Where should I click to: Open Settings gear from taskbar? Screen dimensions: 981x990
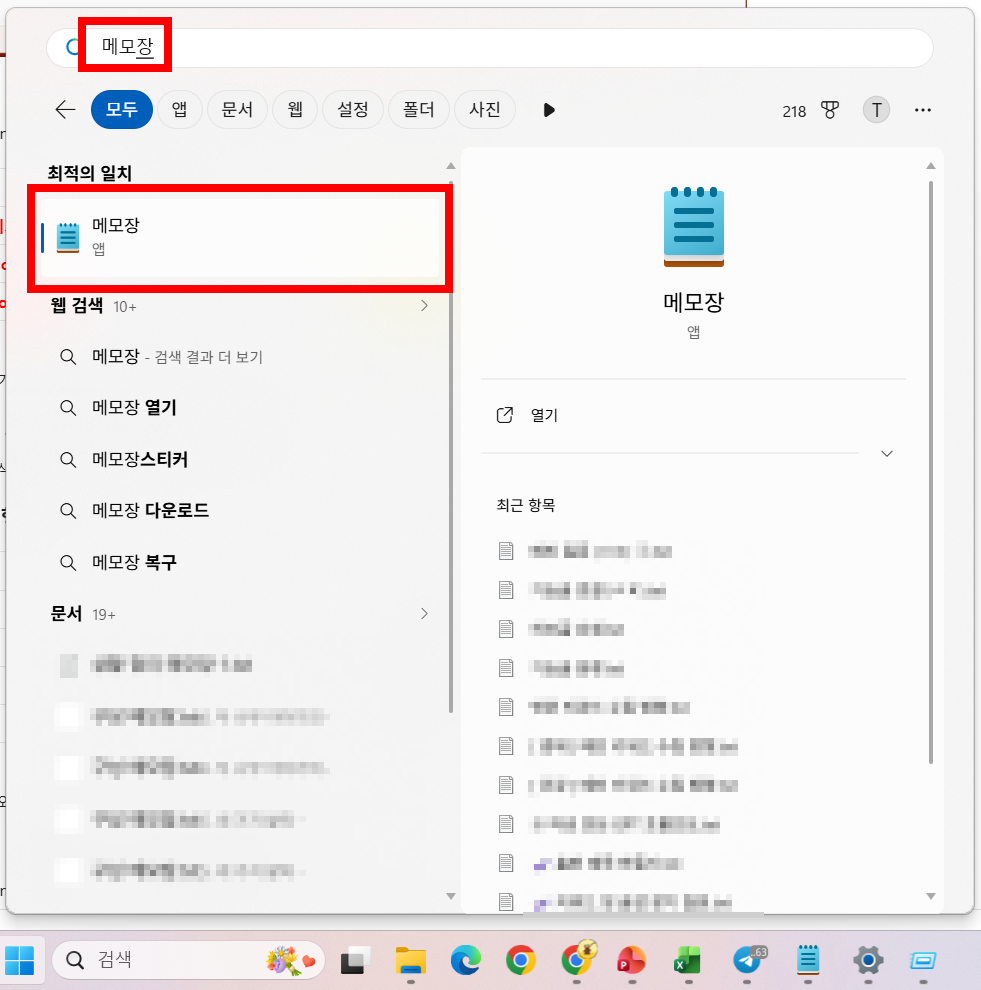[868, 961]
